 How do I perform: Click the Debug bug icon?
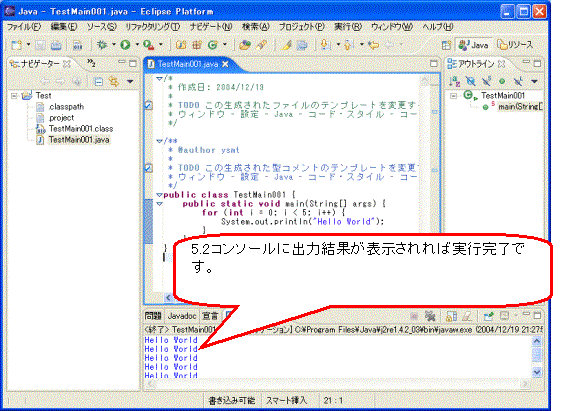point(102,45)
